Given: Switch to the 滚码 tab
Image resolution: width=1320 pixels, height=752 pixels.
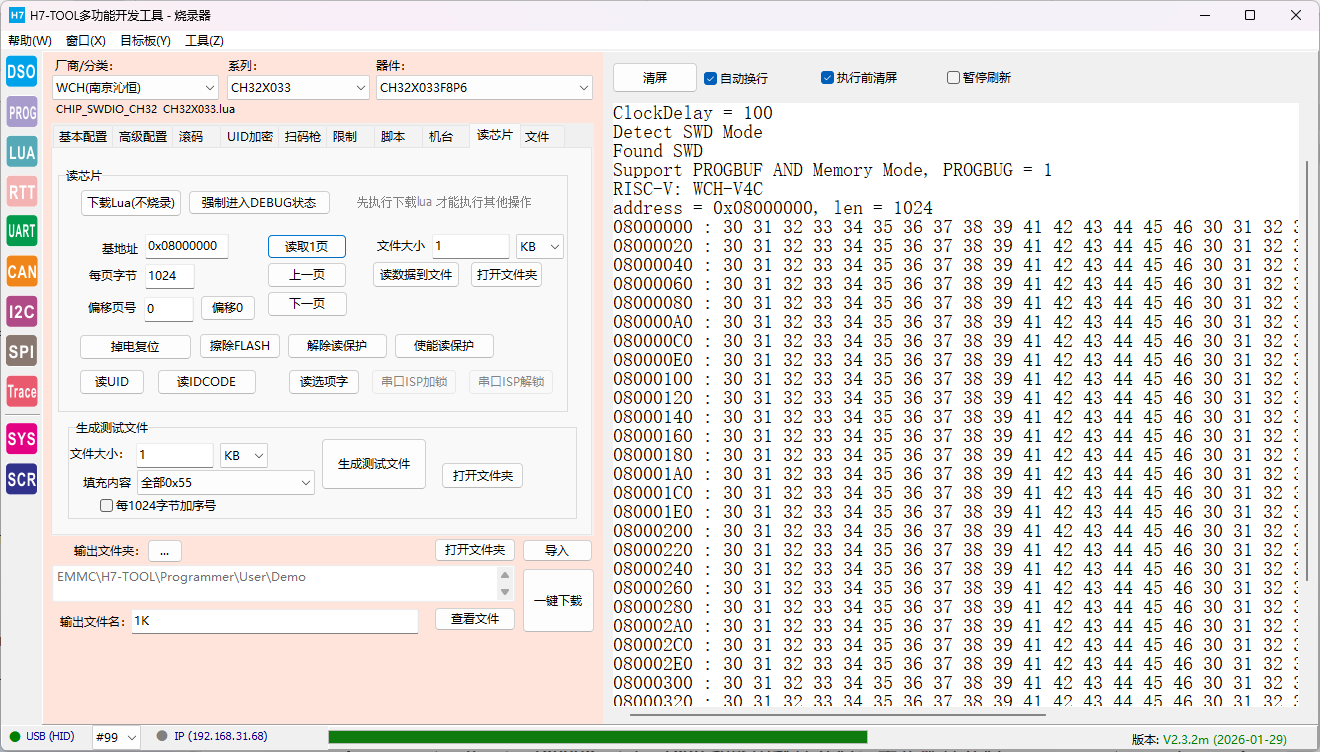Looking at the screenshot, I should pos(191,137).
